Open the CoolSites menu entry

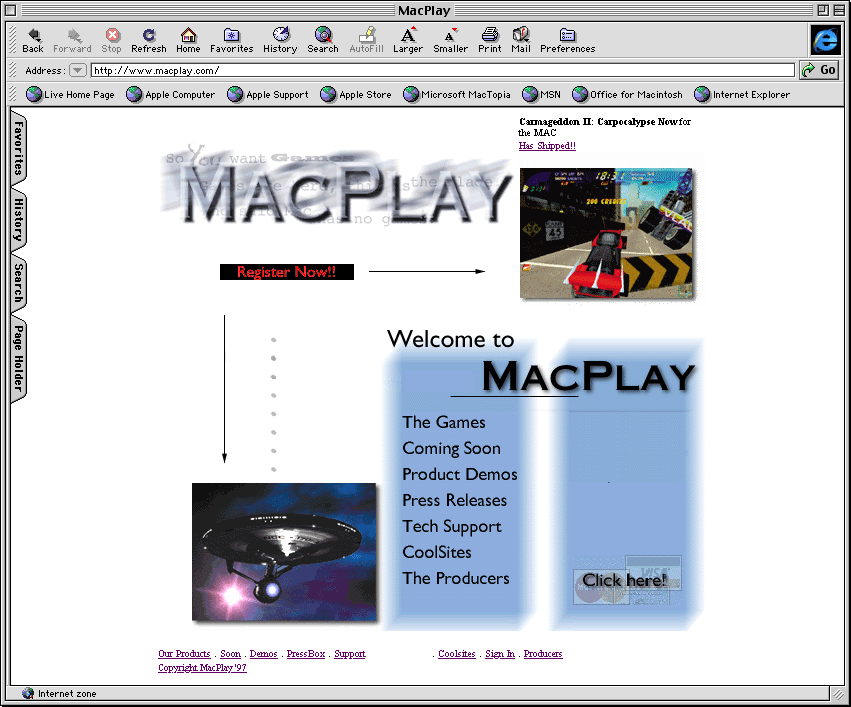(437, 552)
